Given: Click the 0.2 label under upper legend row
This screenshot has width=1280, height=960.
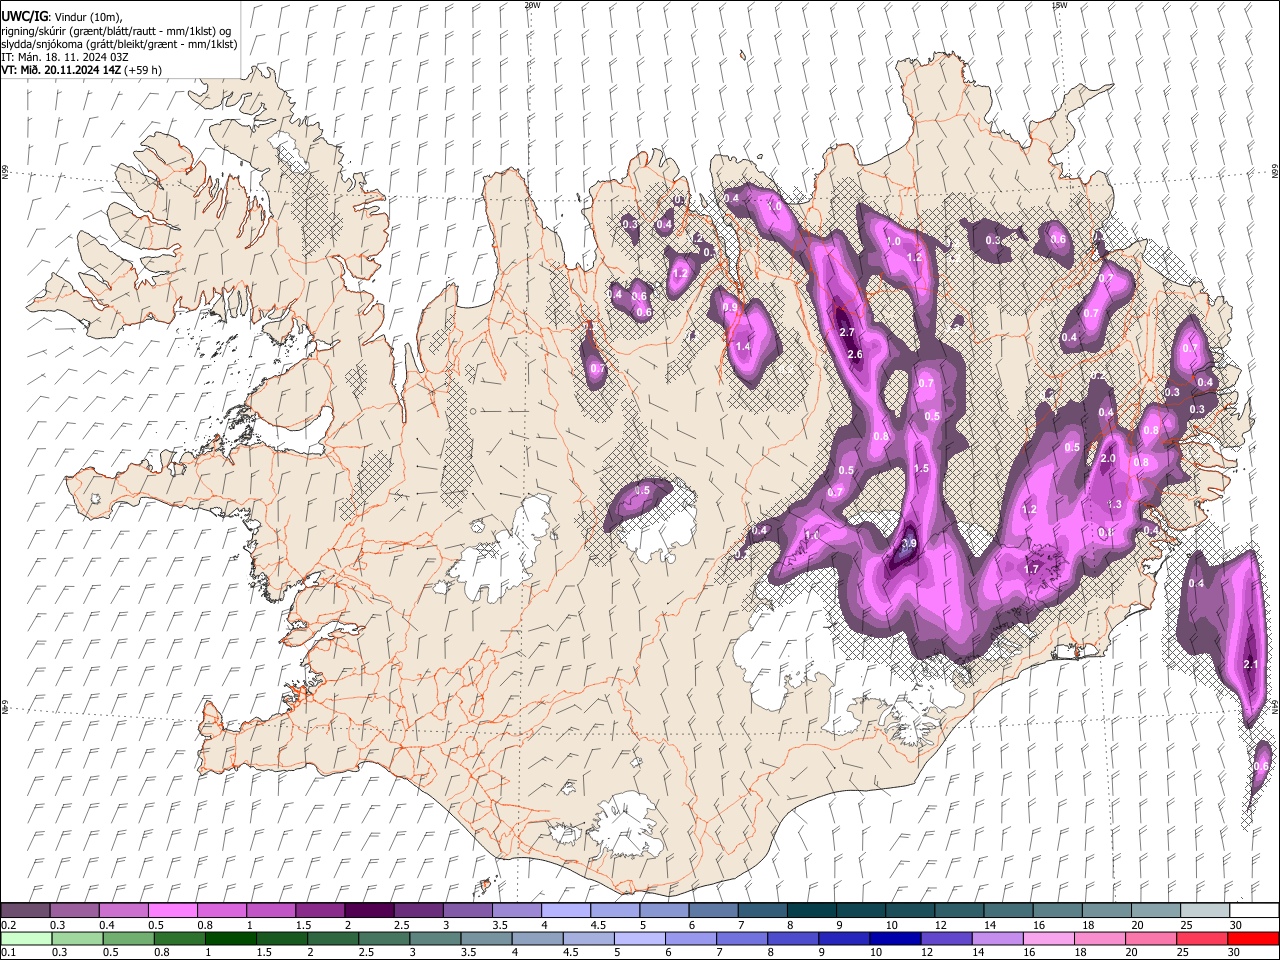Looking at the screenshot, I should pos(8,925).
